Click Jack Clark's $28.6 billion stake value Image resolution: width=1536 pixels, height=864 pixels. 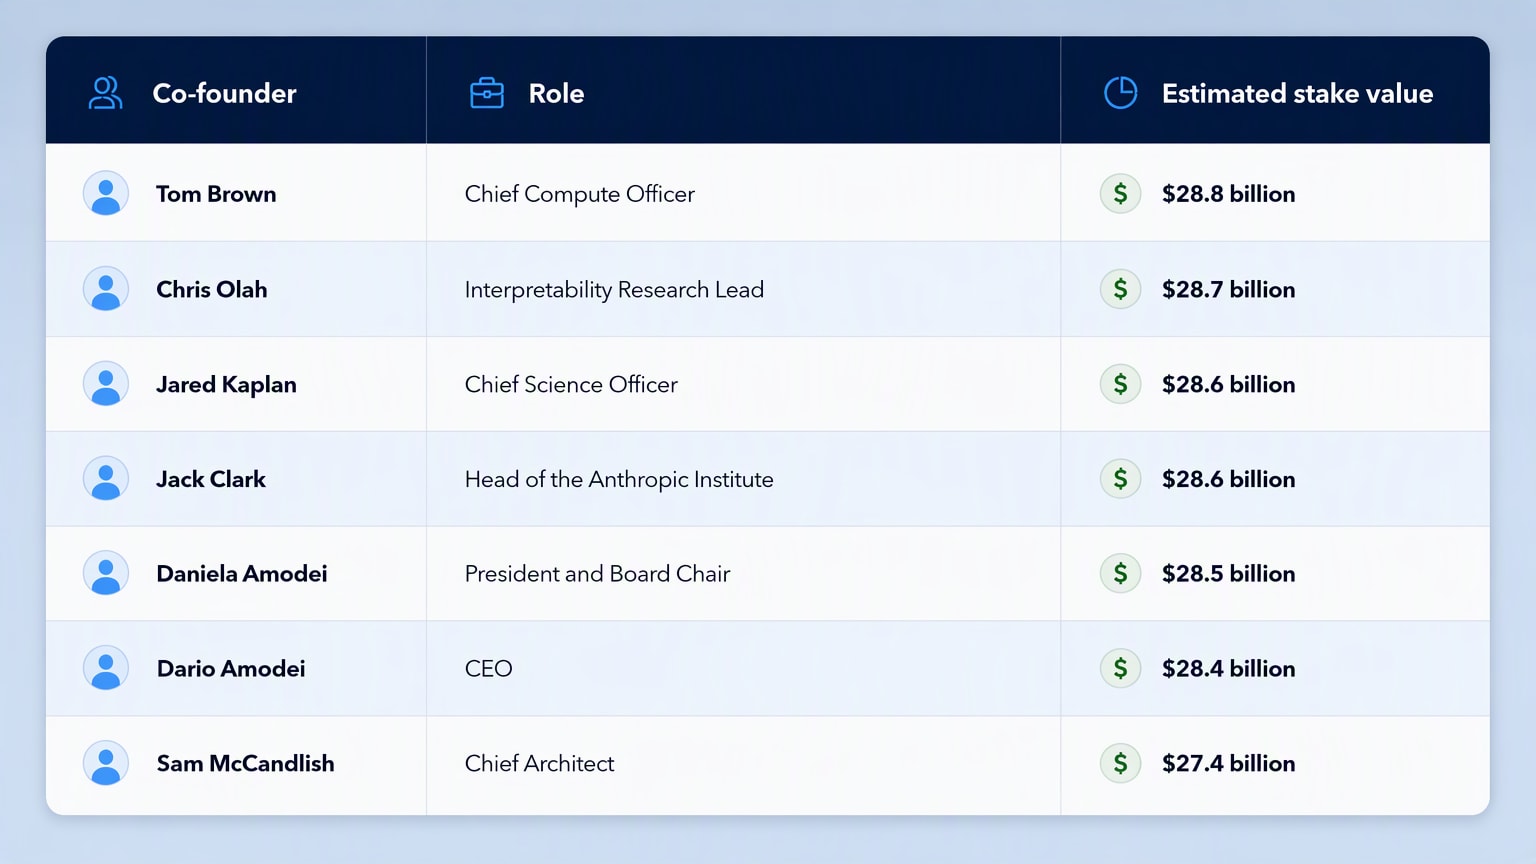point(1228,479)
